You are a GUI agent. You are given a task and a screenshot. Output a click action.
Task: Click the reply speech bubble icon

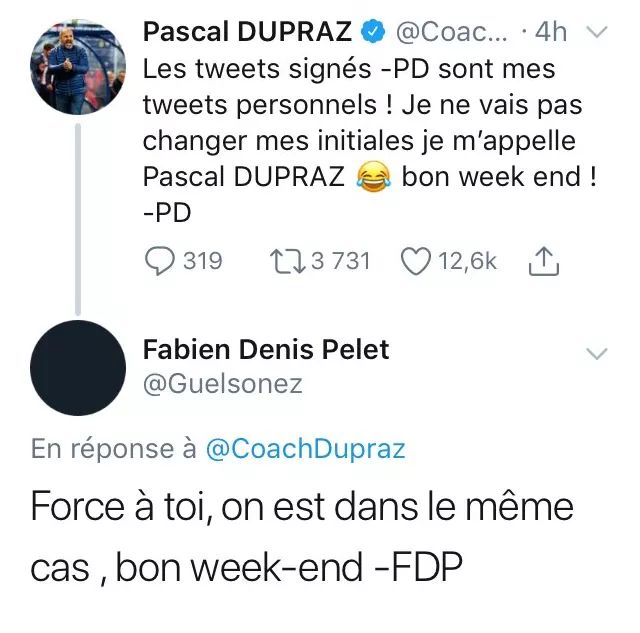coord(160,261)
